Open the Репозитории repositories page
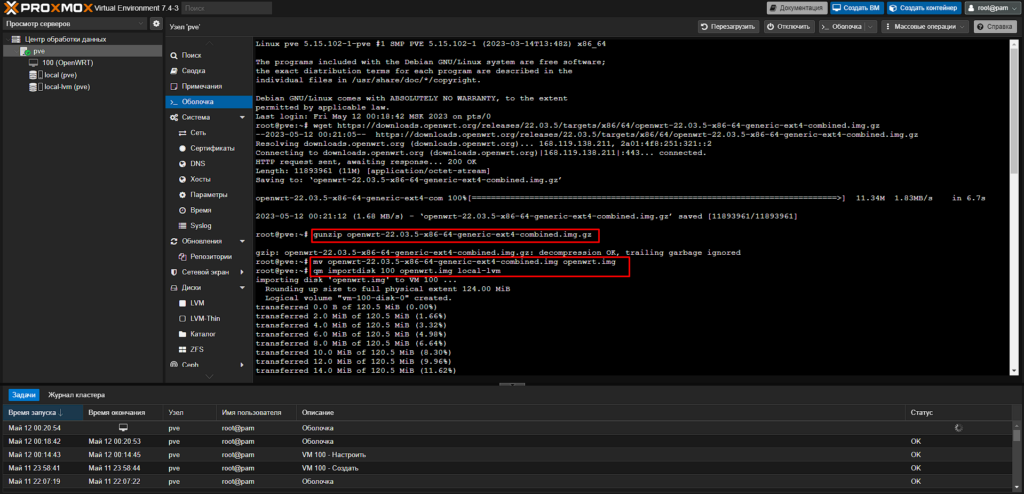The image size is (1024, 494). [x=211, y=257]
